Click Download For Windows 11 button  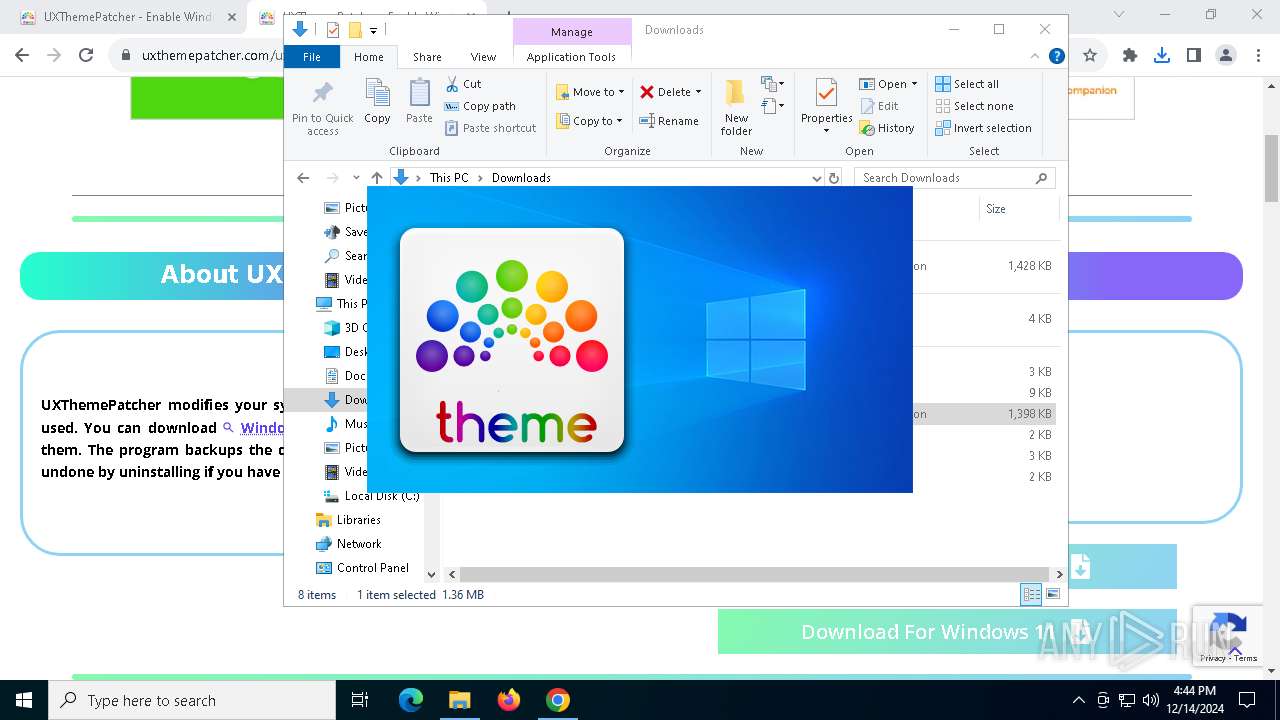pos(947,632)
